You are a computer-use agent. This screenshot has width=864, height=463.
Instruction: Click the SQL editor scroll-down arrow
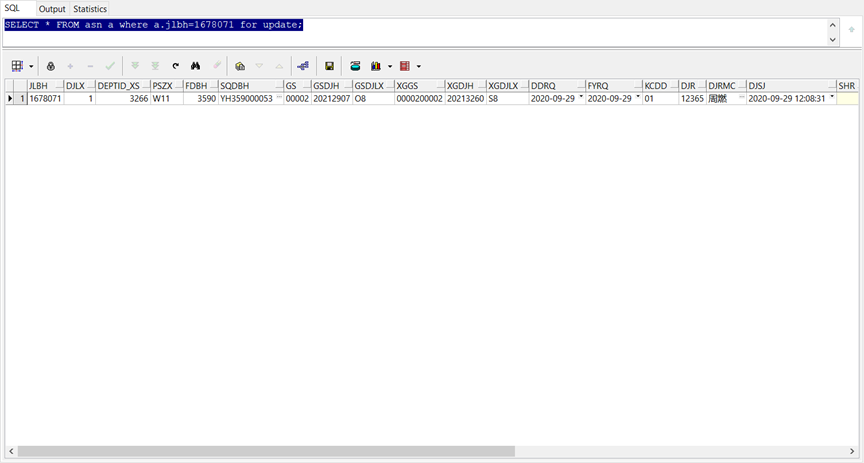point(833,39)
